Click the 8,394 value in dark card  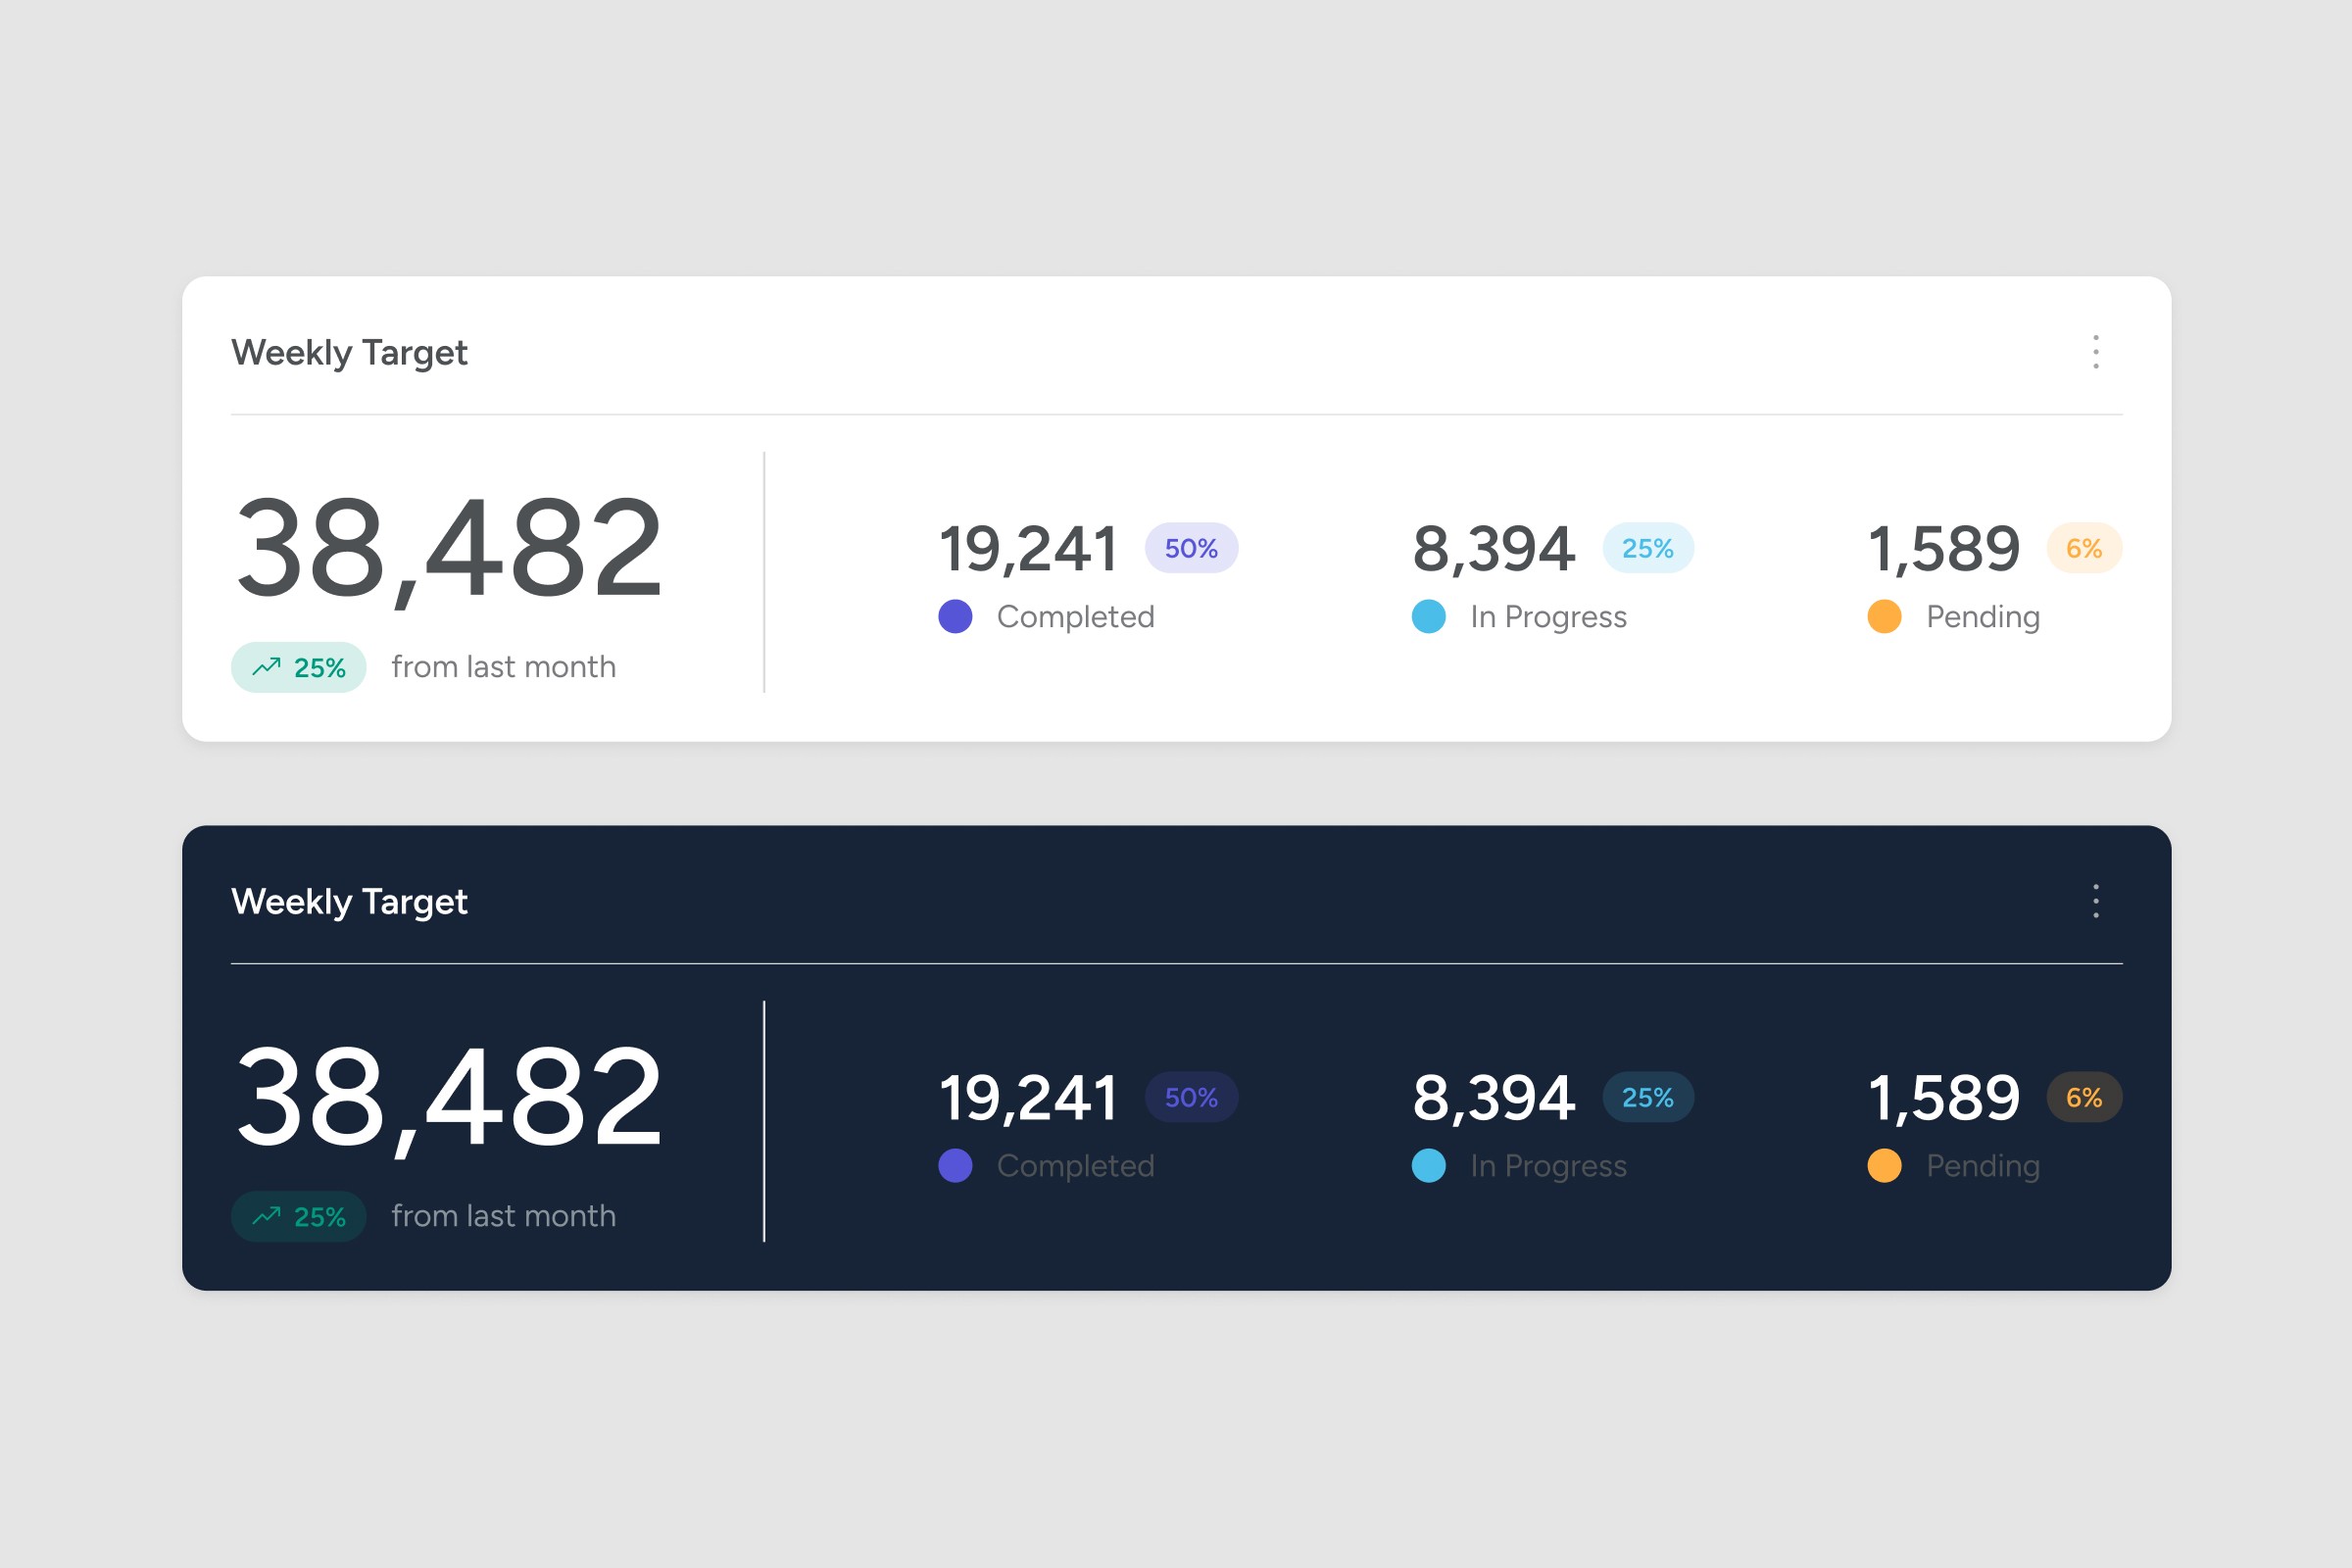pyautogui.click(x=1494, y=1097)
